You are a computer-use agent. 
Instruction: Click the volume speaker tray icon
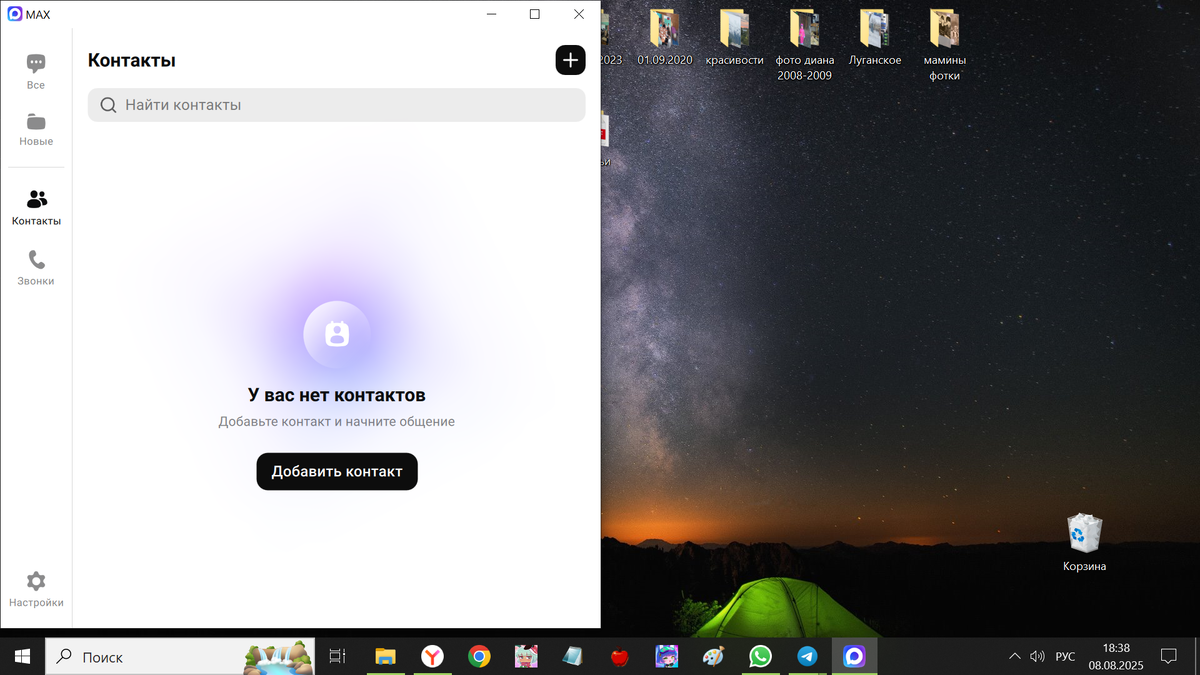1037,657
